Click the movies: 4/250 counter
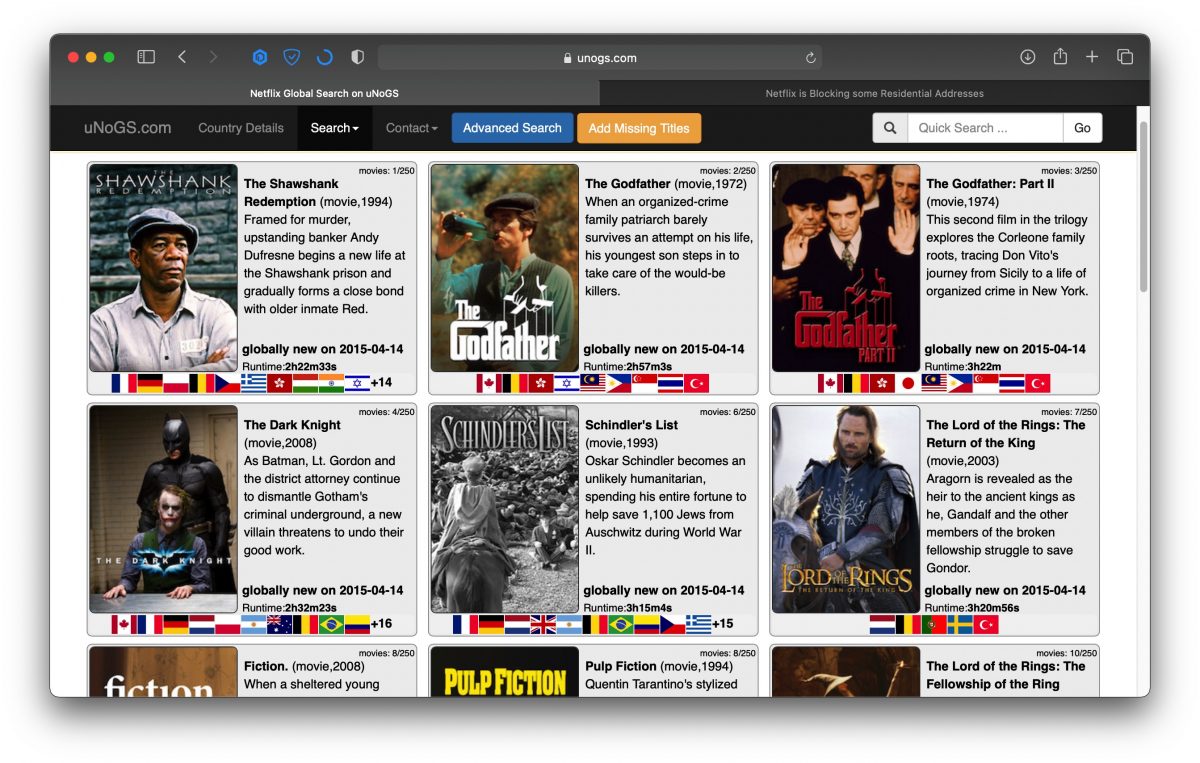The image size is (1200, 763). tap(388, 412)
